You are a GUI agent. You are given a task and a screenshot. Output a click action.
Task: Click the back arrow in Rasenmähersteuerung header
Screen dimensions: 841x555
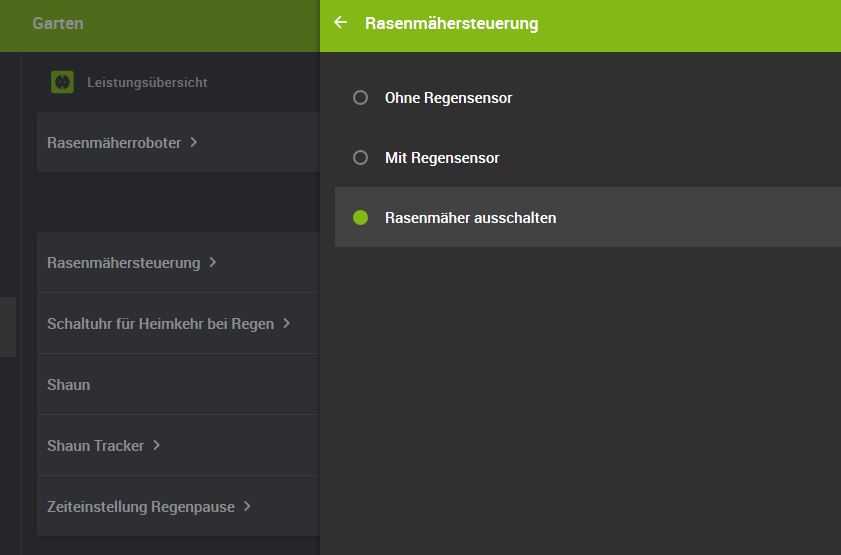point(341,22)
